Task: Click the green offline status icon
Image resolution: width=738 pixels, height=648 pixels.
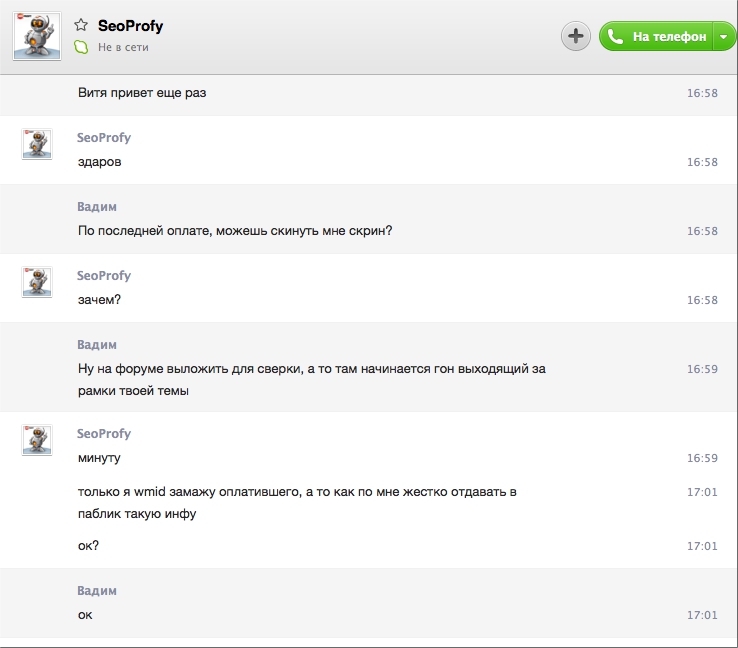Action: click(81, 47)
